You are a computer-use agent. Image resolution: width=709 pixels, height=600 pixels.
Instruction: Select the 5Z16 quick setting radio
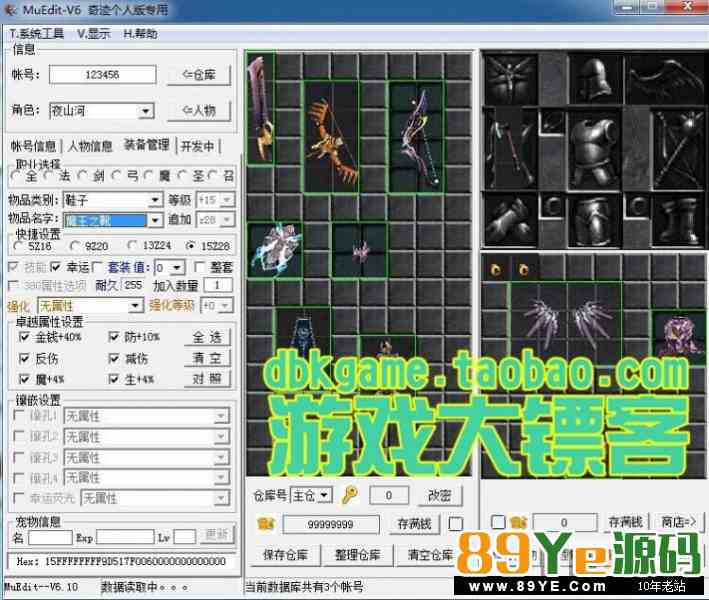coord(19,246)
